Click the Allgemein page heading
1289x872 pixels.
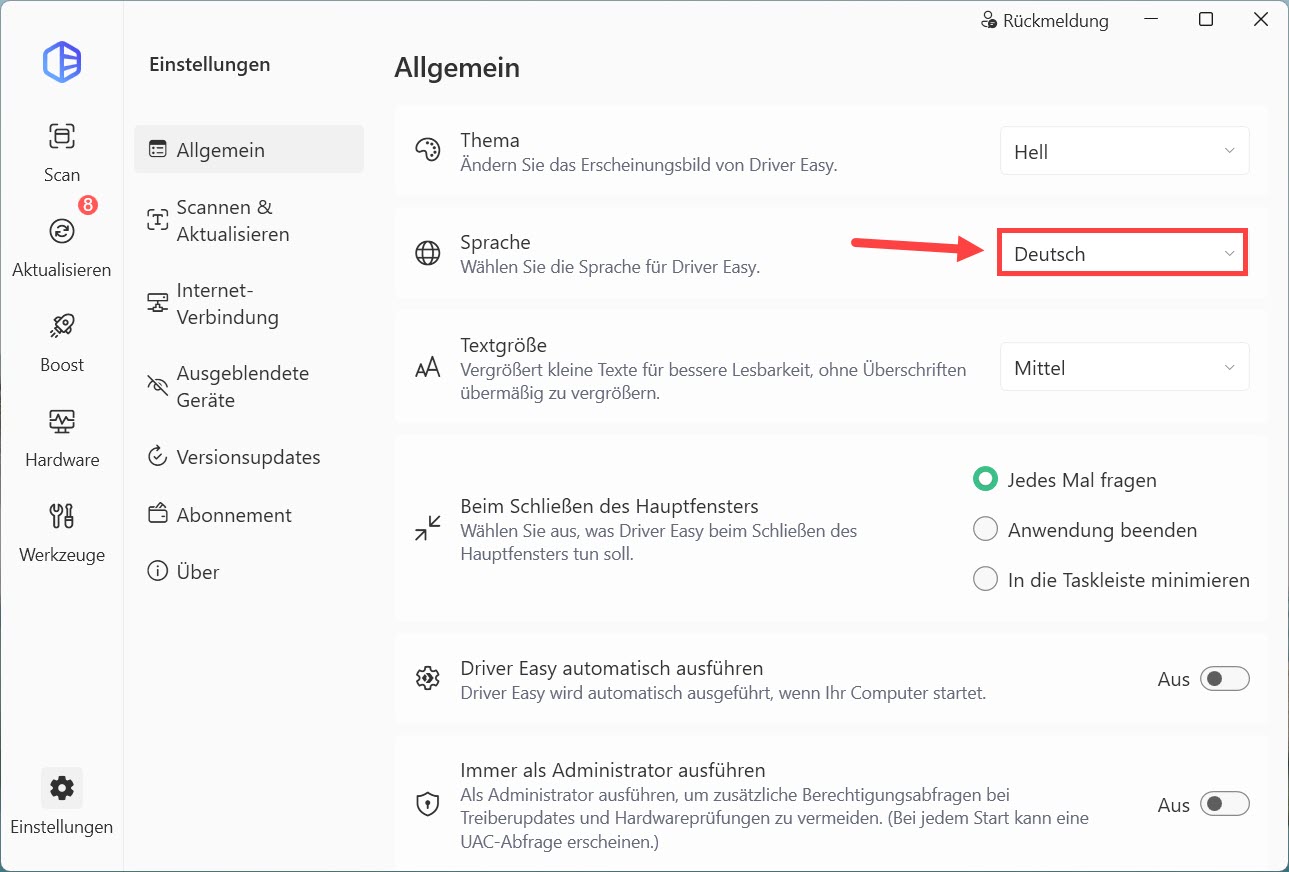[457, 67]
